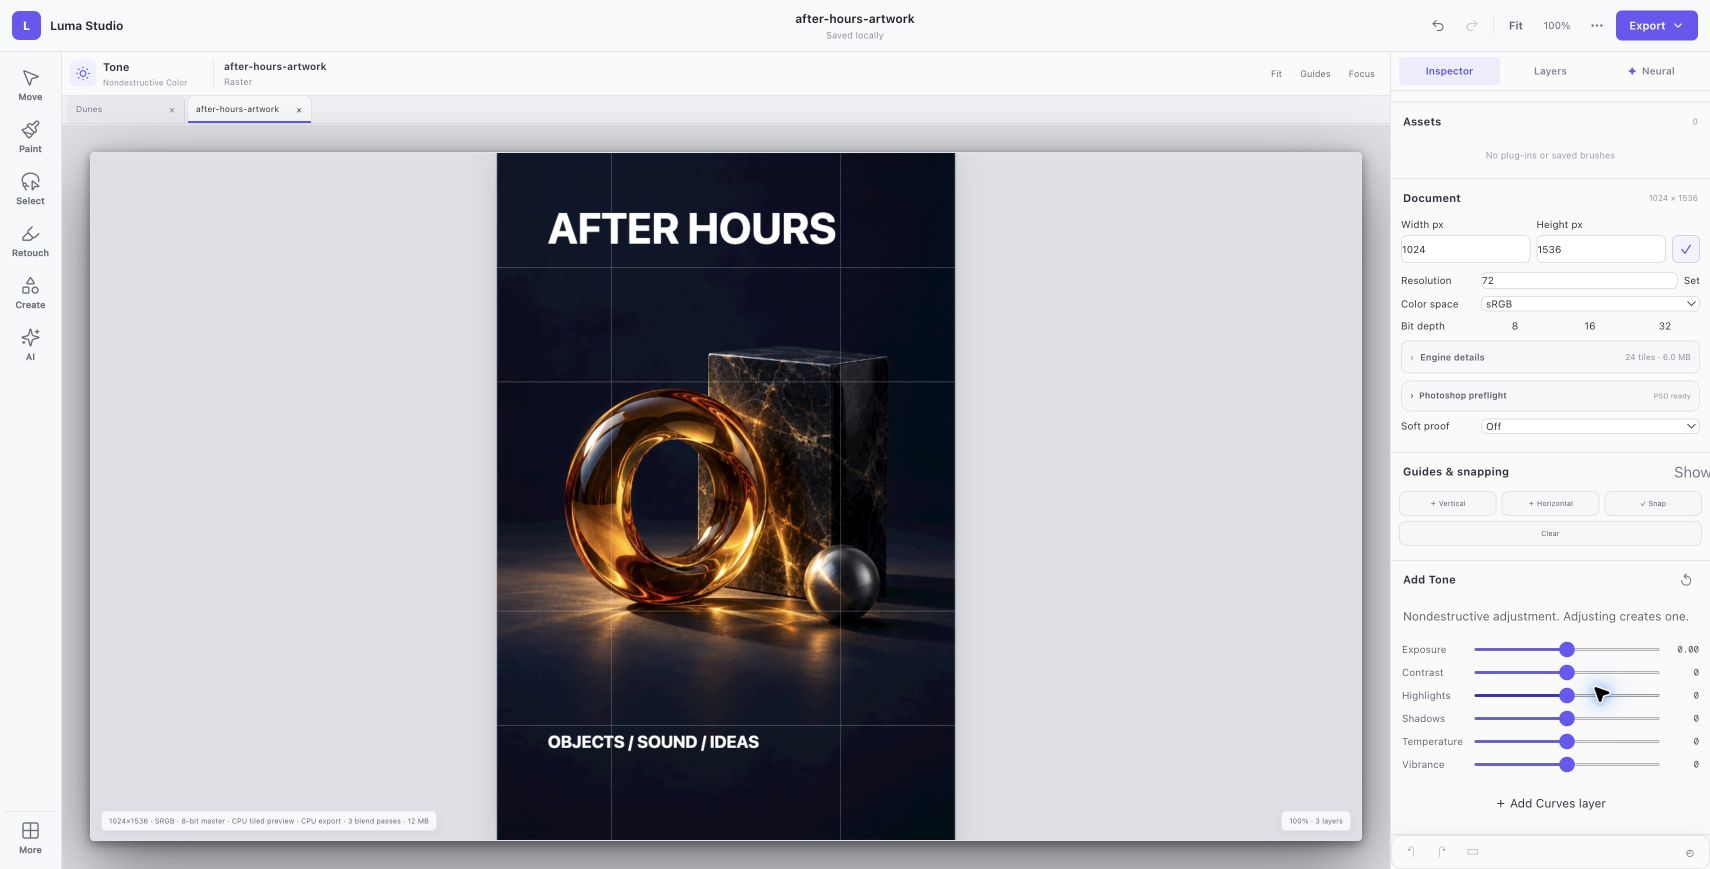
Task: Reset the Add Tone adjustments
Action: [1686, 580]
